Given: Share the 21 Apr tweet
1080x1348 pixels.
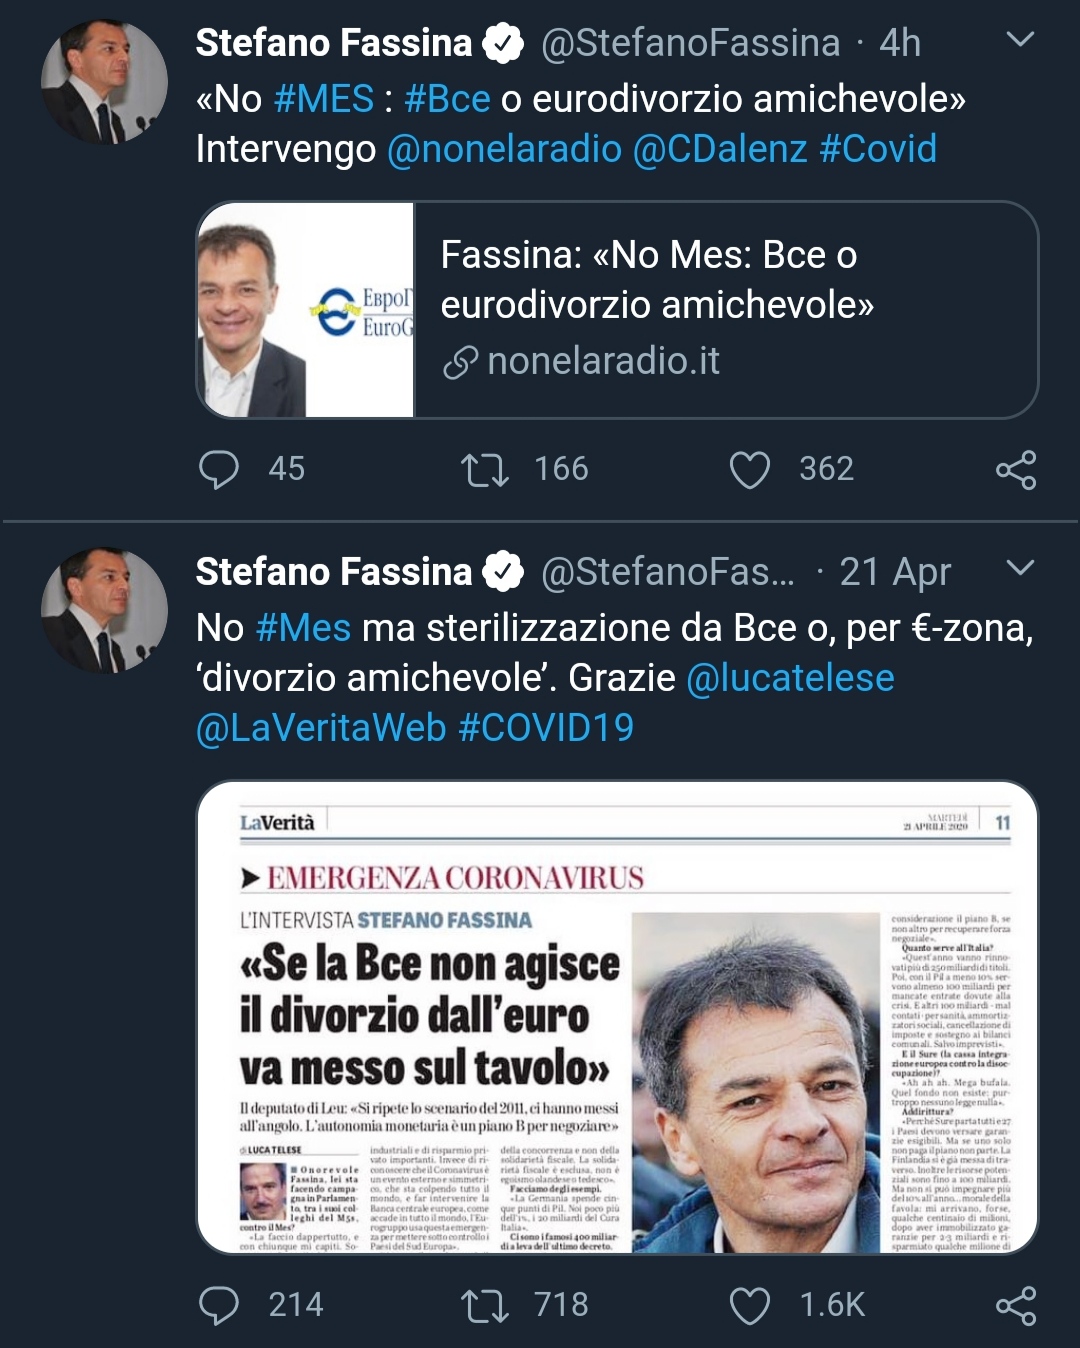Looking at the screenshot, I should pyautogui.click(x=1015, y=1305).
